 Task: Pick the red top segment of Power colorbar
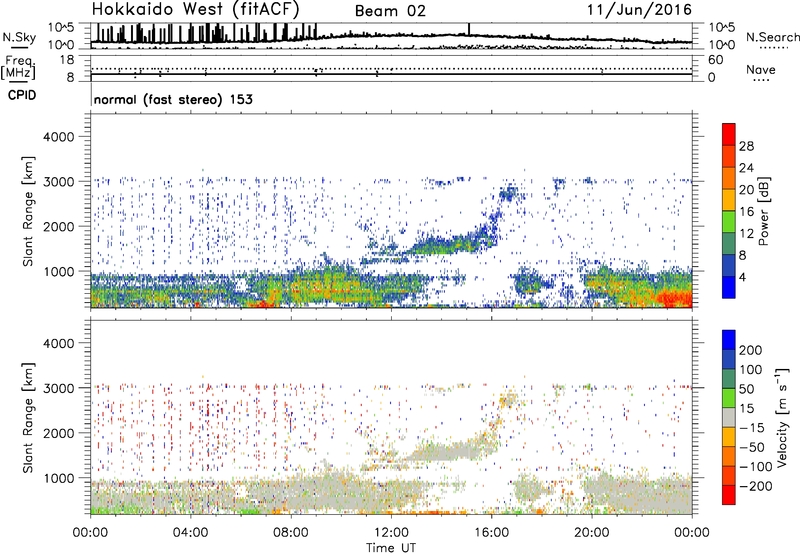click(x=729, y=134)
